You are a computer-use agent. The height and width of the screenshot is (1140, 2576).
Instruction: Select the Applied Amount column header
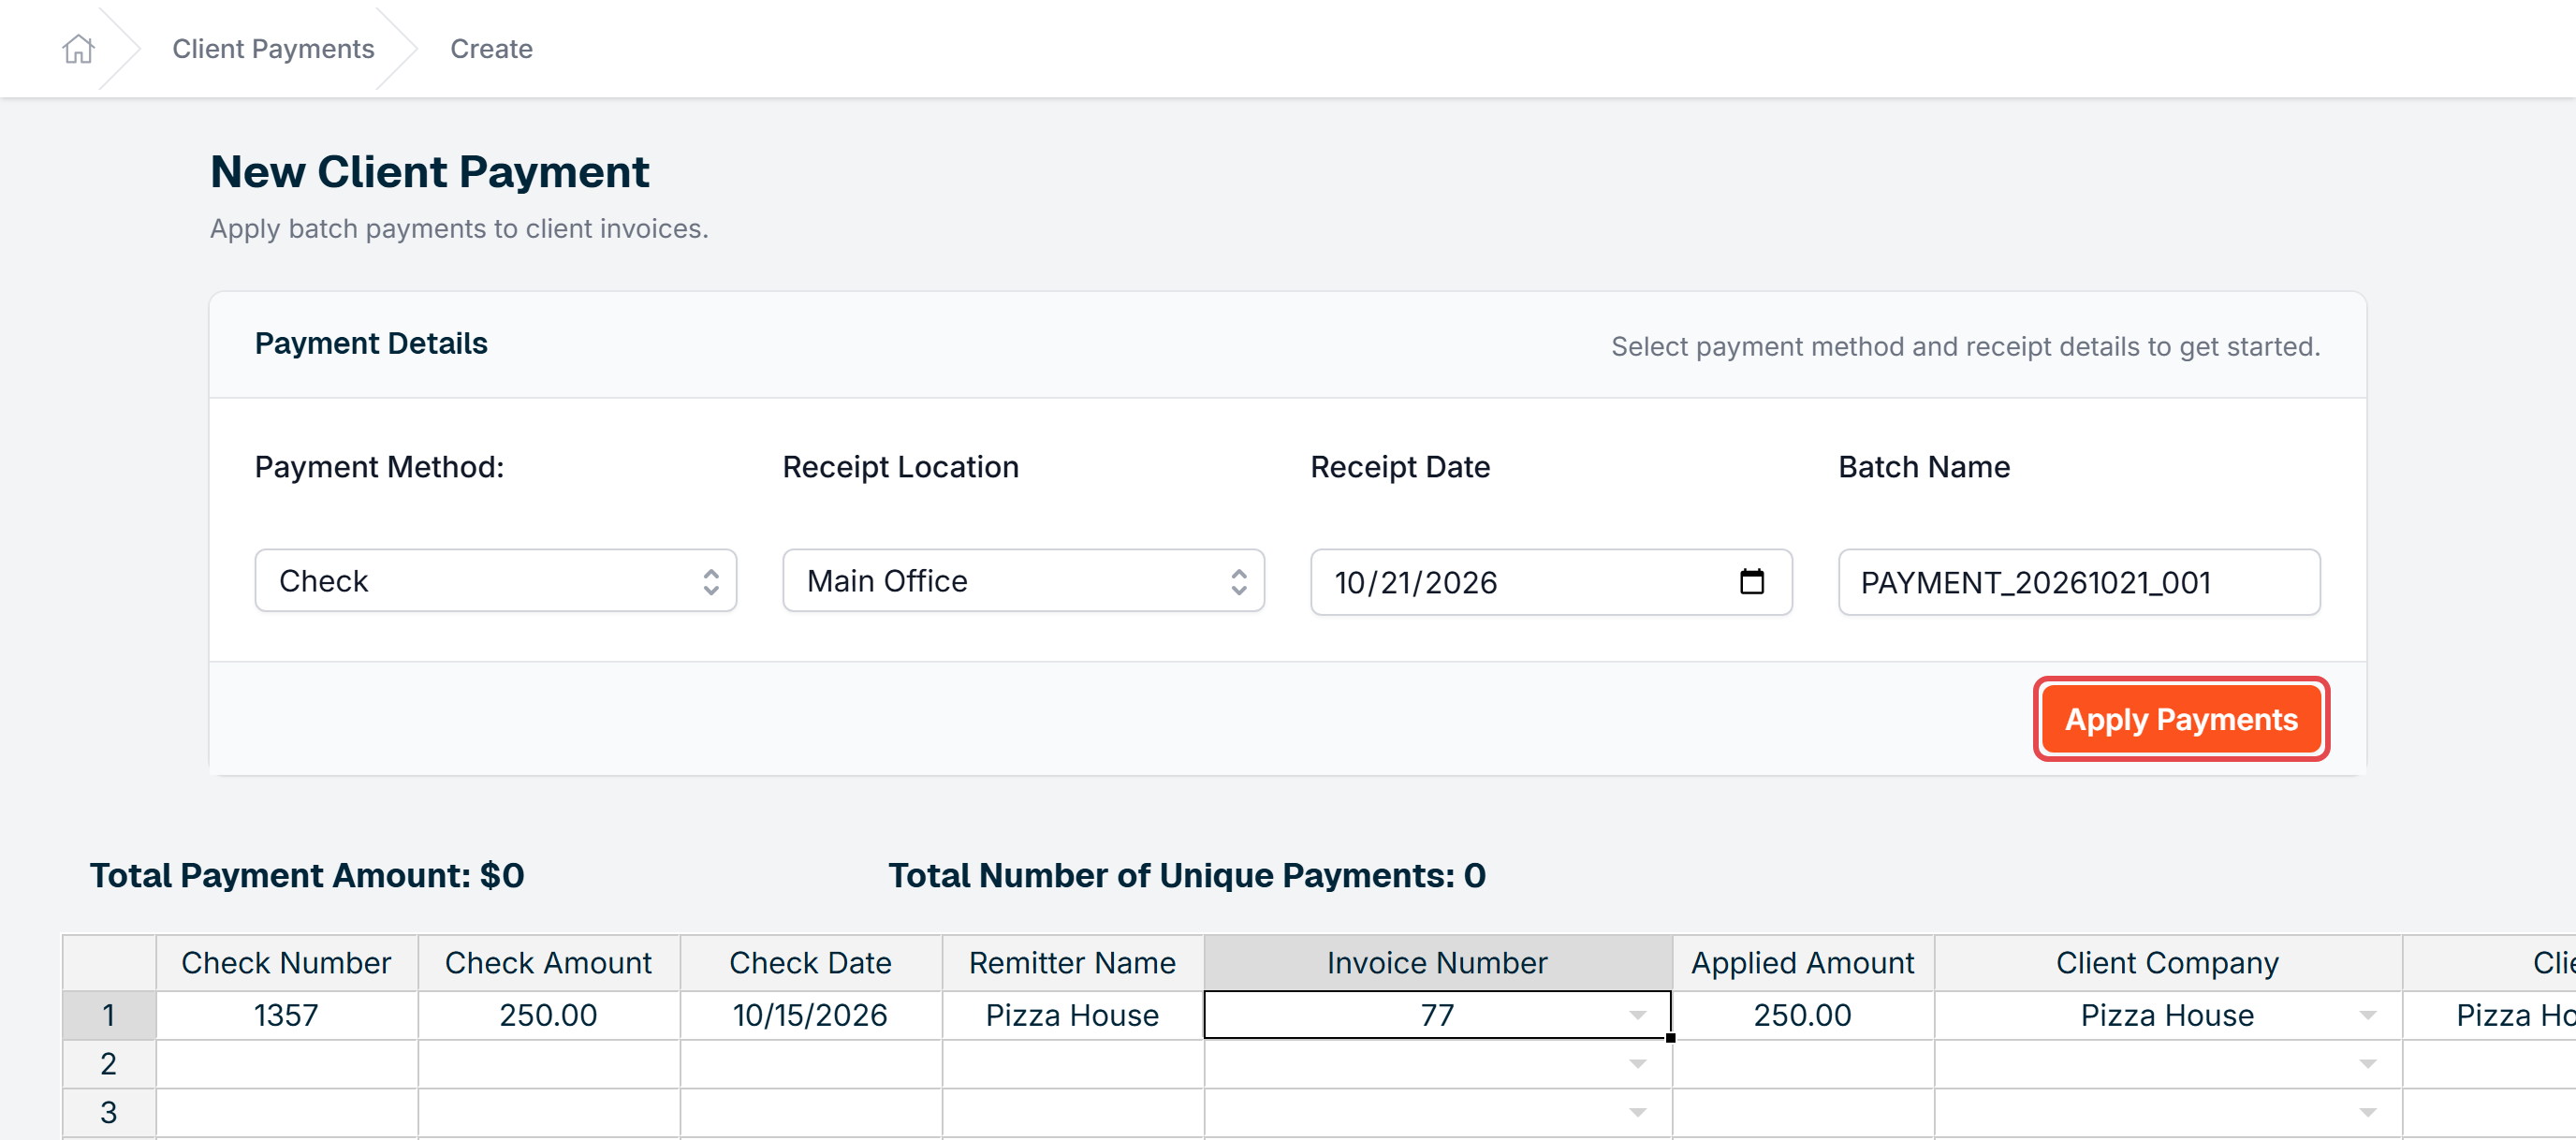pyautogui.click(x=1802, y=963)
